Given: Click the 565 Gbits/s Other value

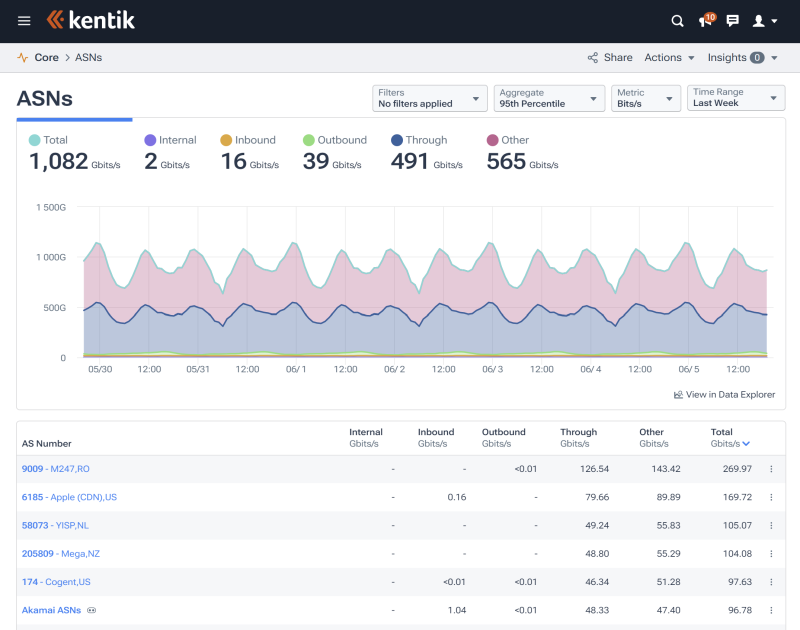Looking at the screenshot, I should (522, 162).
